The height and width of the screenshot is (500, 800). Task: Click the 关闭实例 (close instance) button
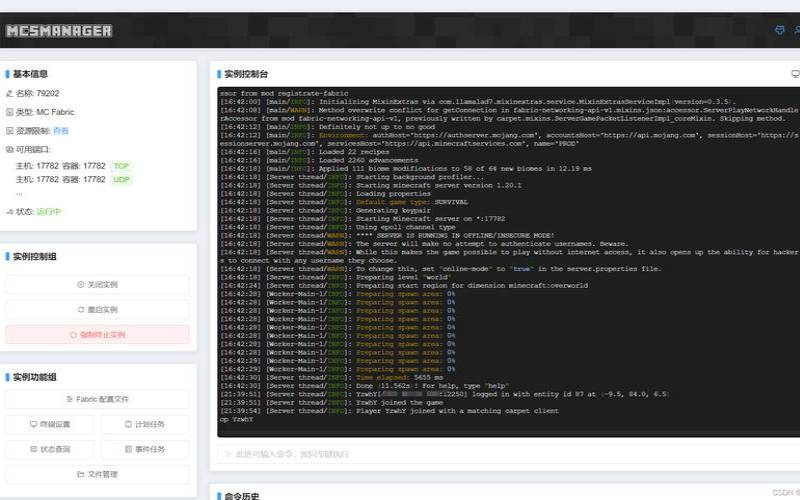pos(97,285)
